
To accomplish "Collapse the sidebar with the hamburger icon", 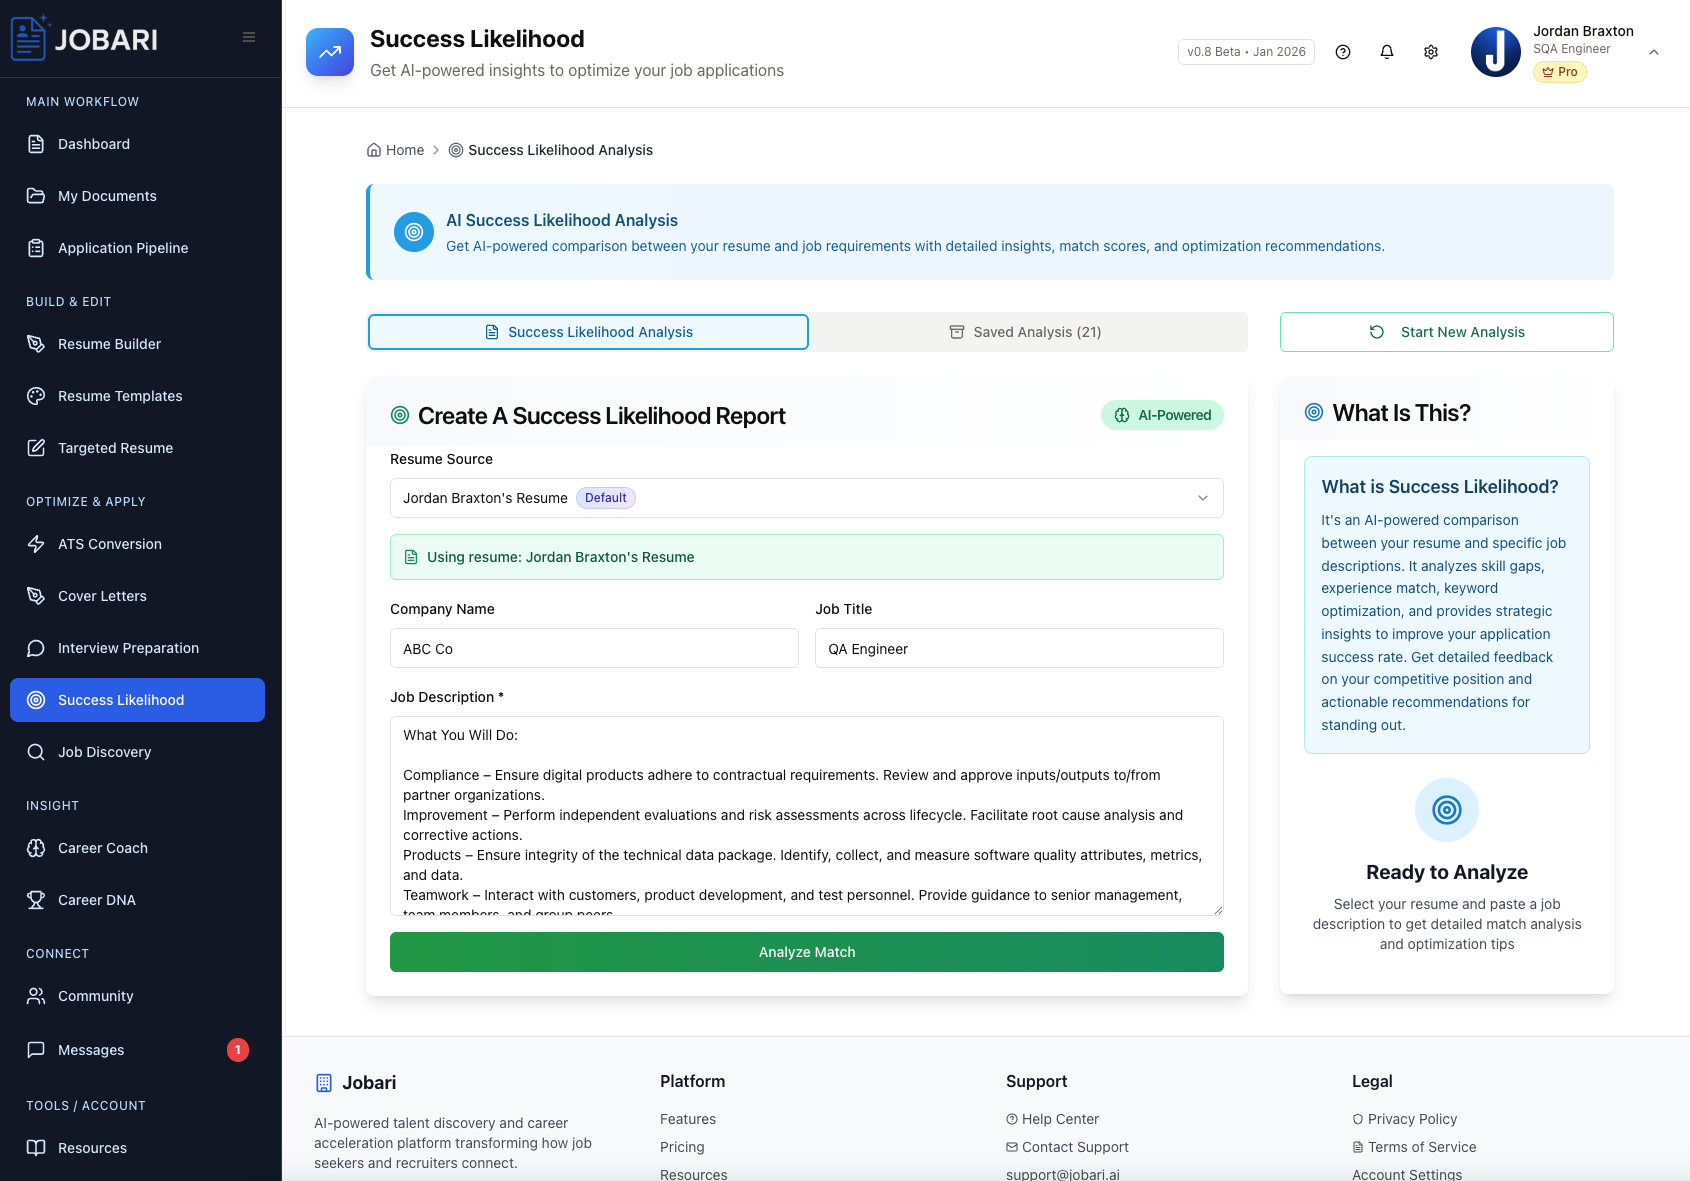I will coord(248,36).
